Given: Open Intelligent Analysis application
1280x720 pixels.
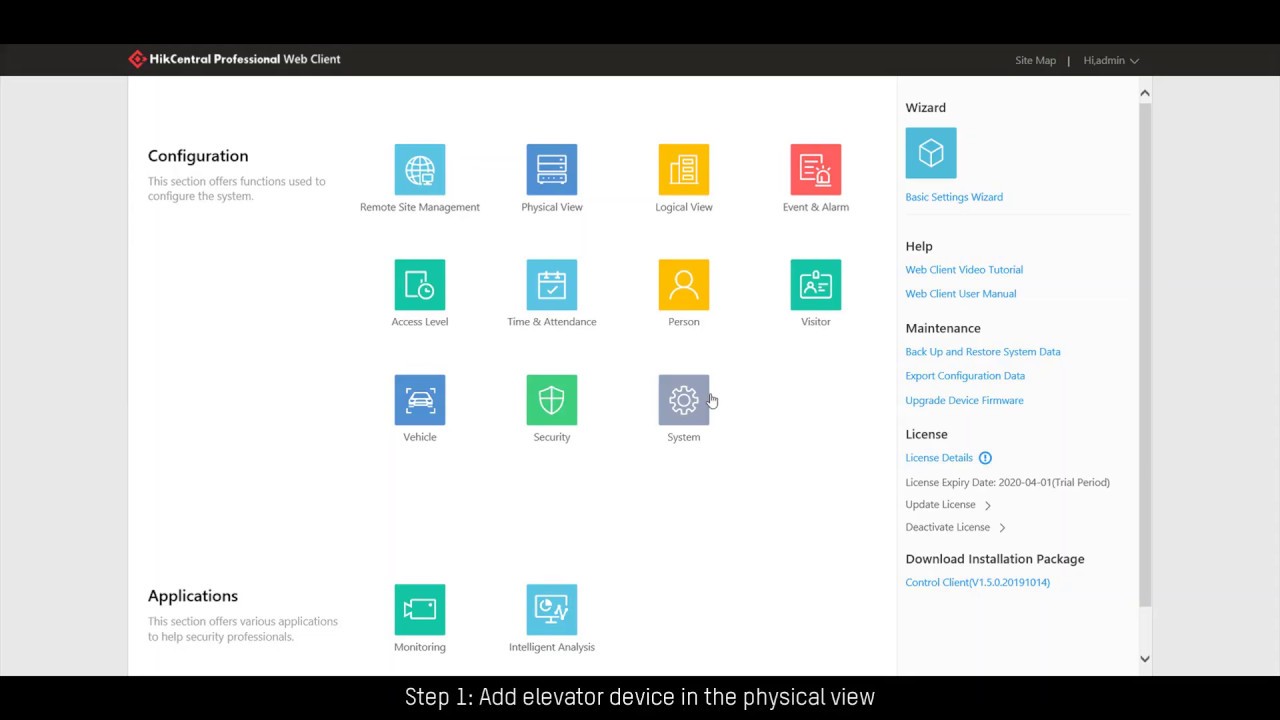Looking at the screenshot, I should [552, 610].
